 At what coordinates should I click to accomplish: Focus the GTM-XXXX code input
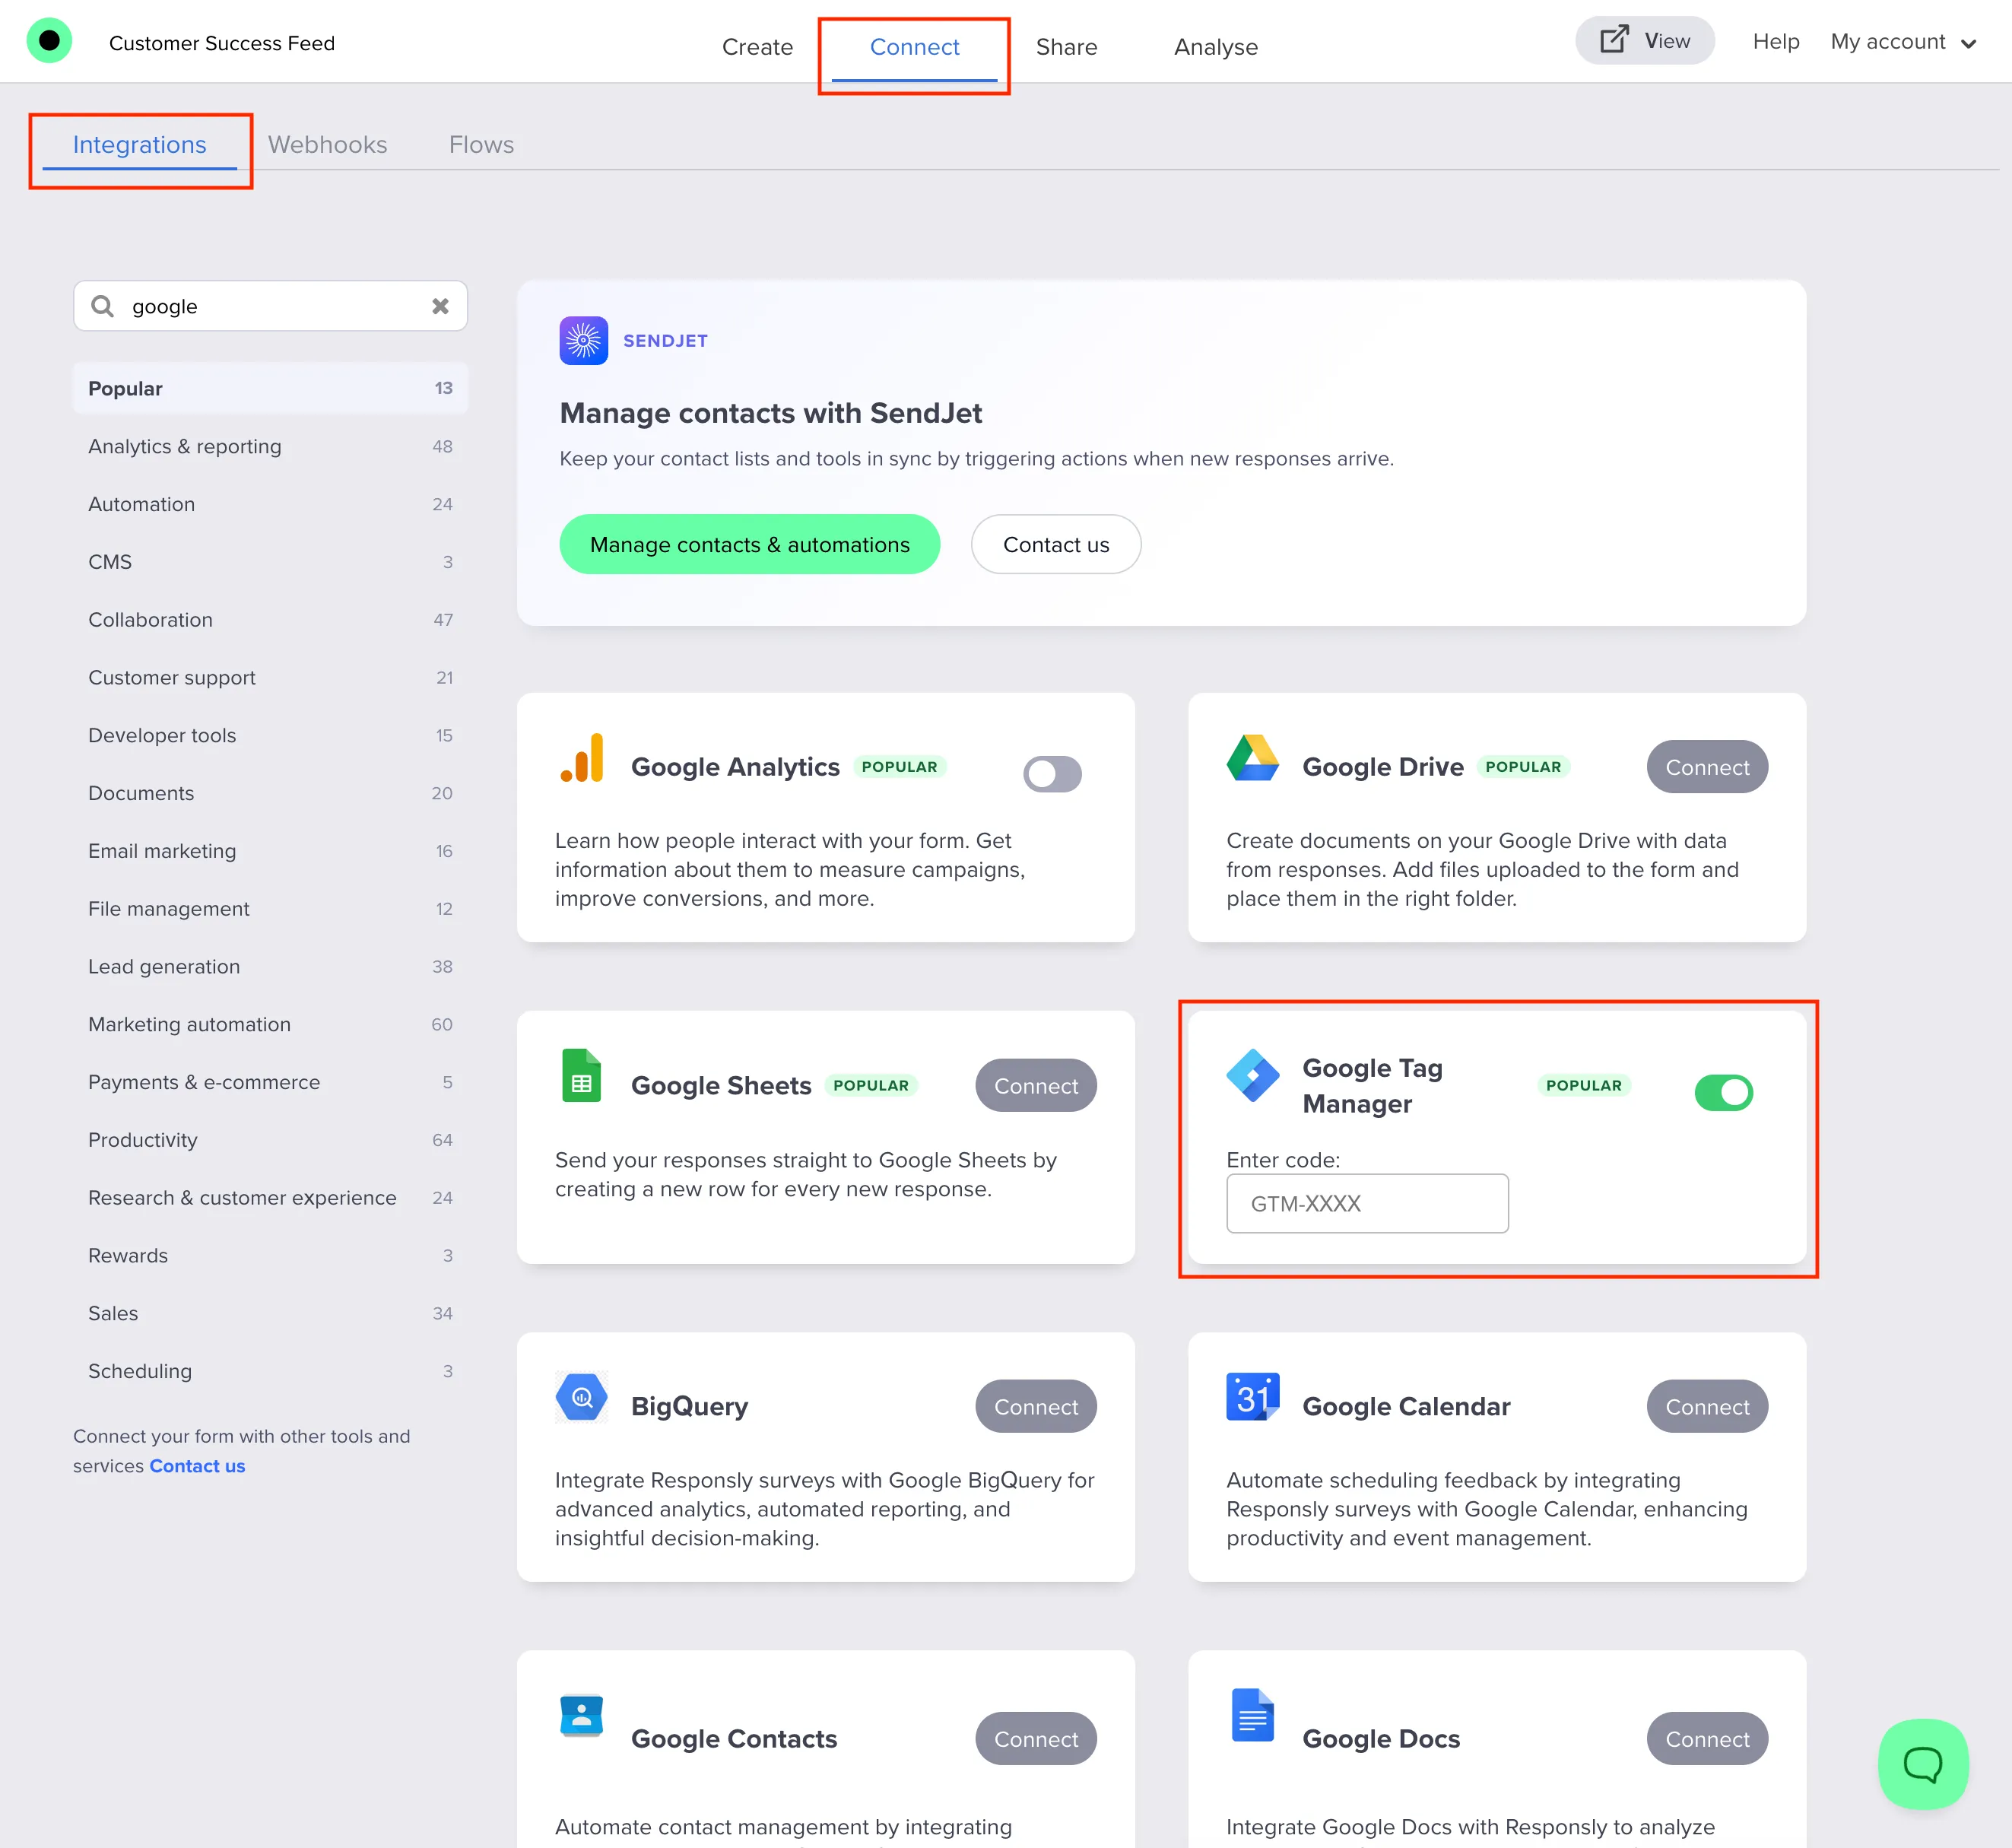[x=1366, y=1203]
